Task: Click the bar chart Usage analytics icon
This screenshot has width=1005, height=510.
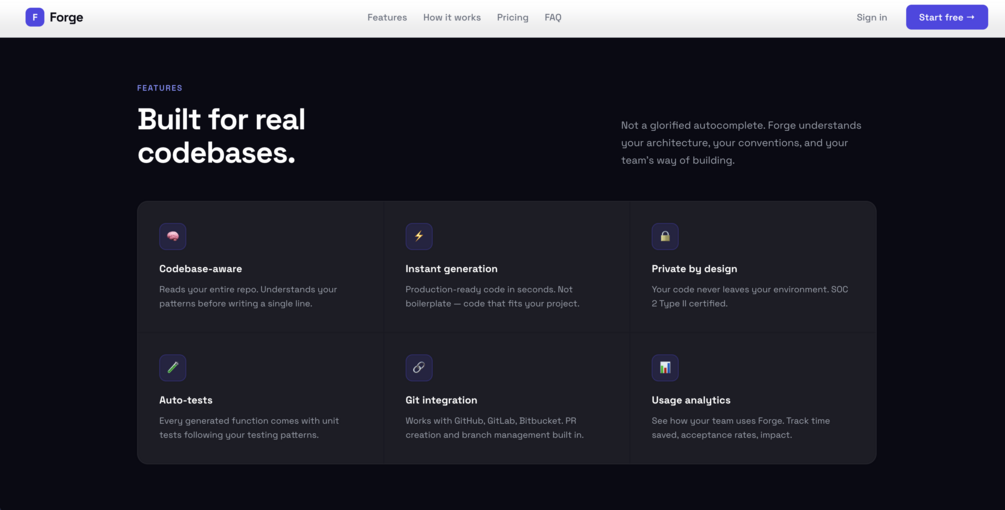Action: tap(665, 368)
